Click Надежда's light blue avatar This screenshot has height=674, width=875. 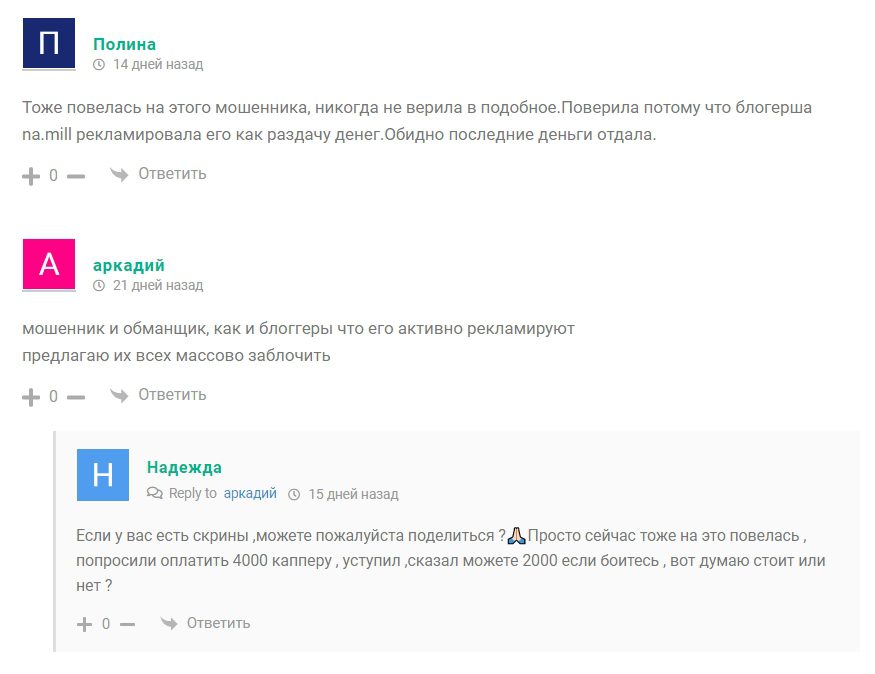click(103, 475)
